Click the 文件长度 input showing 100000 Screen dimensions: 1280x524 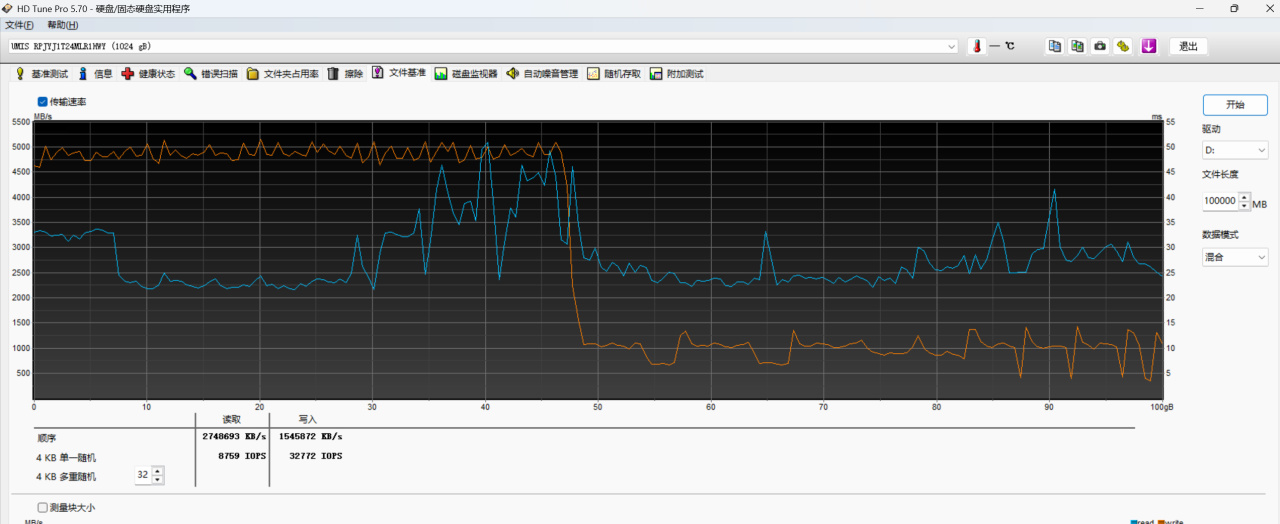click(1220, 201)
